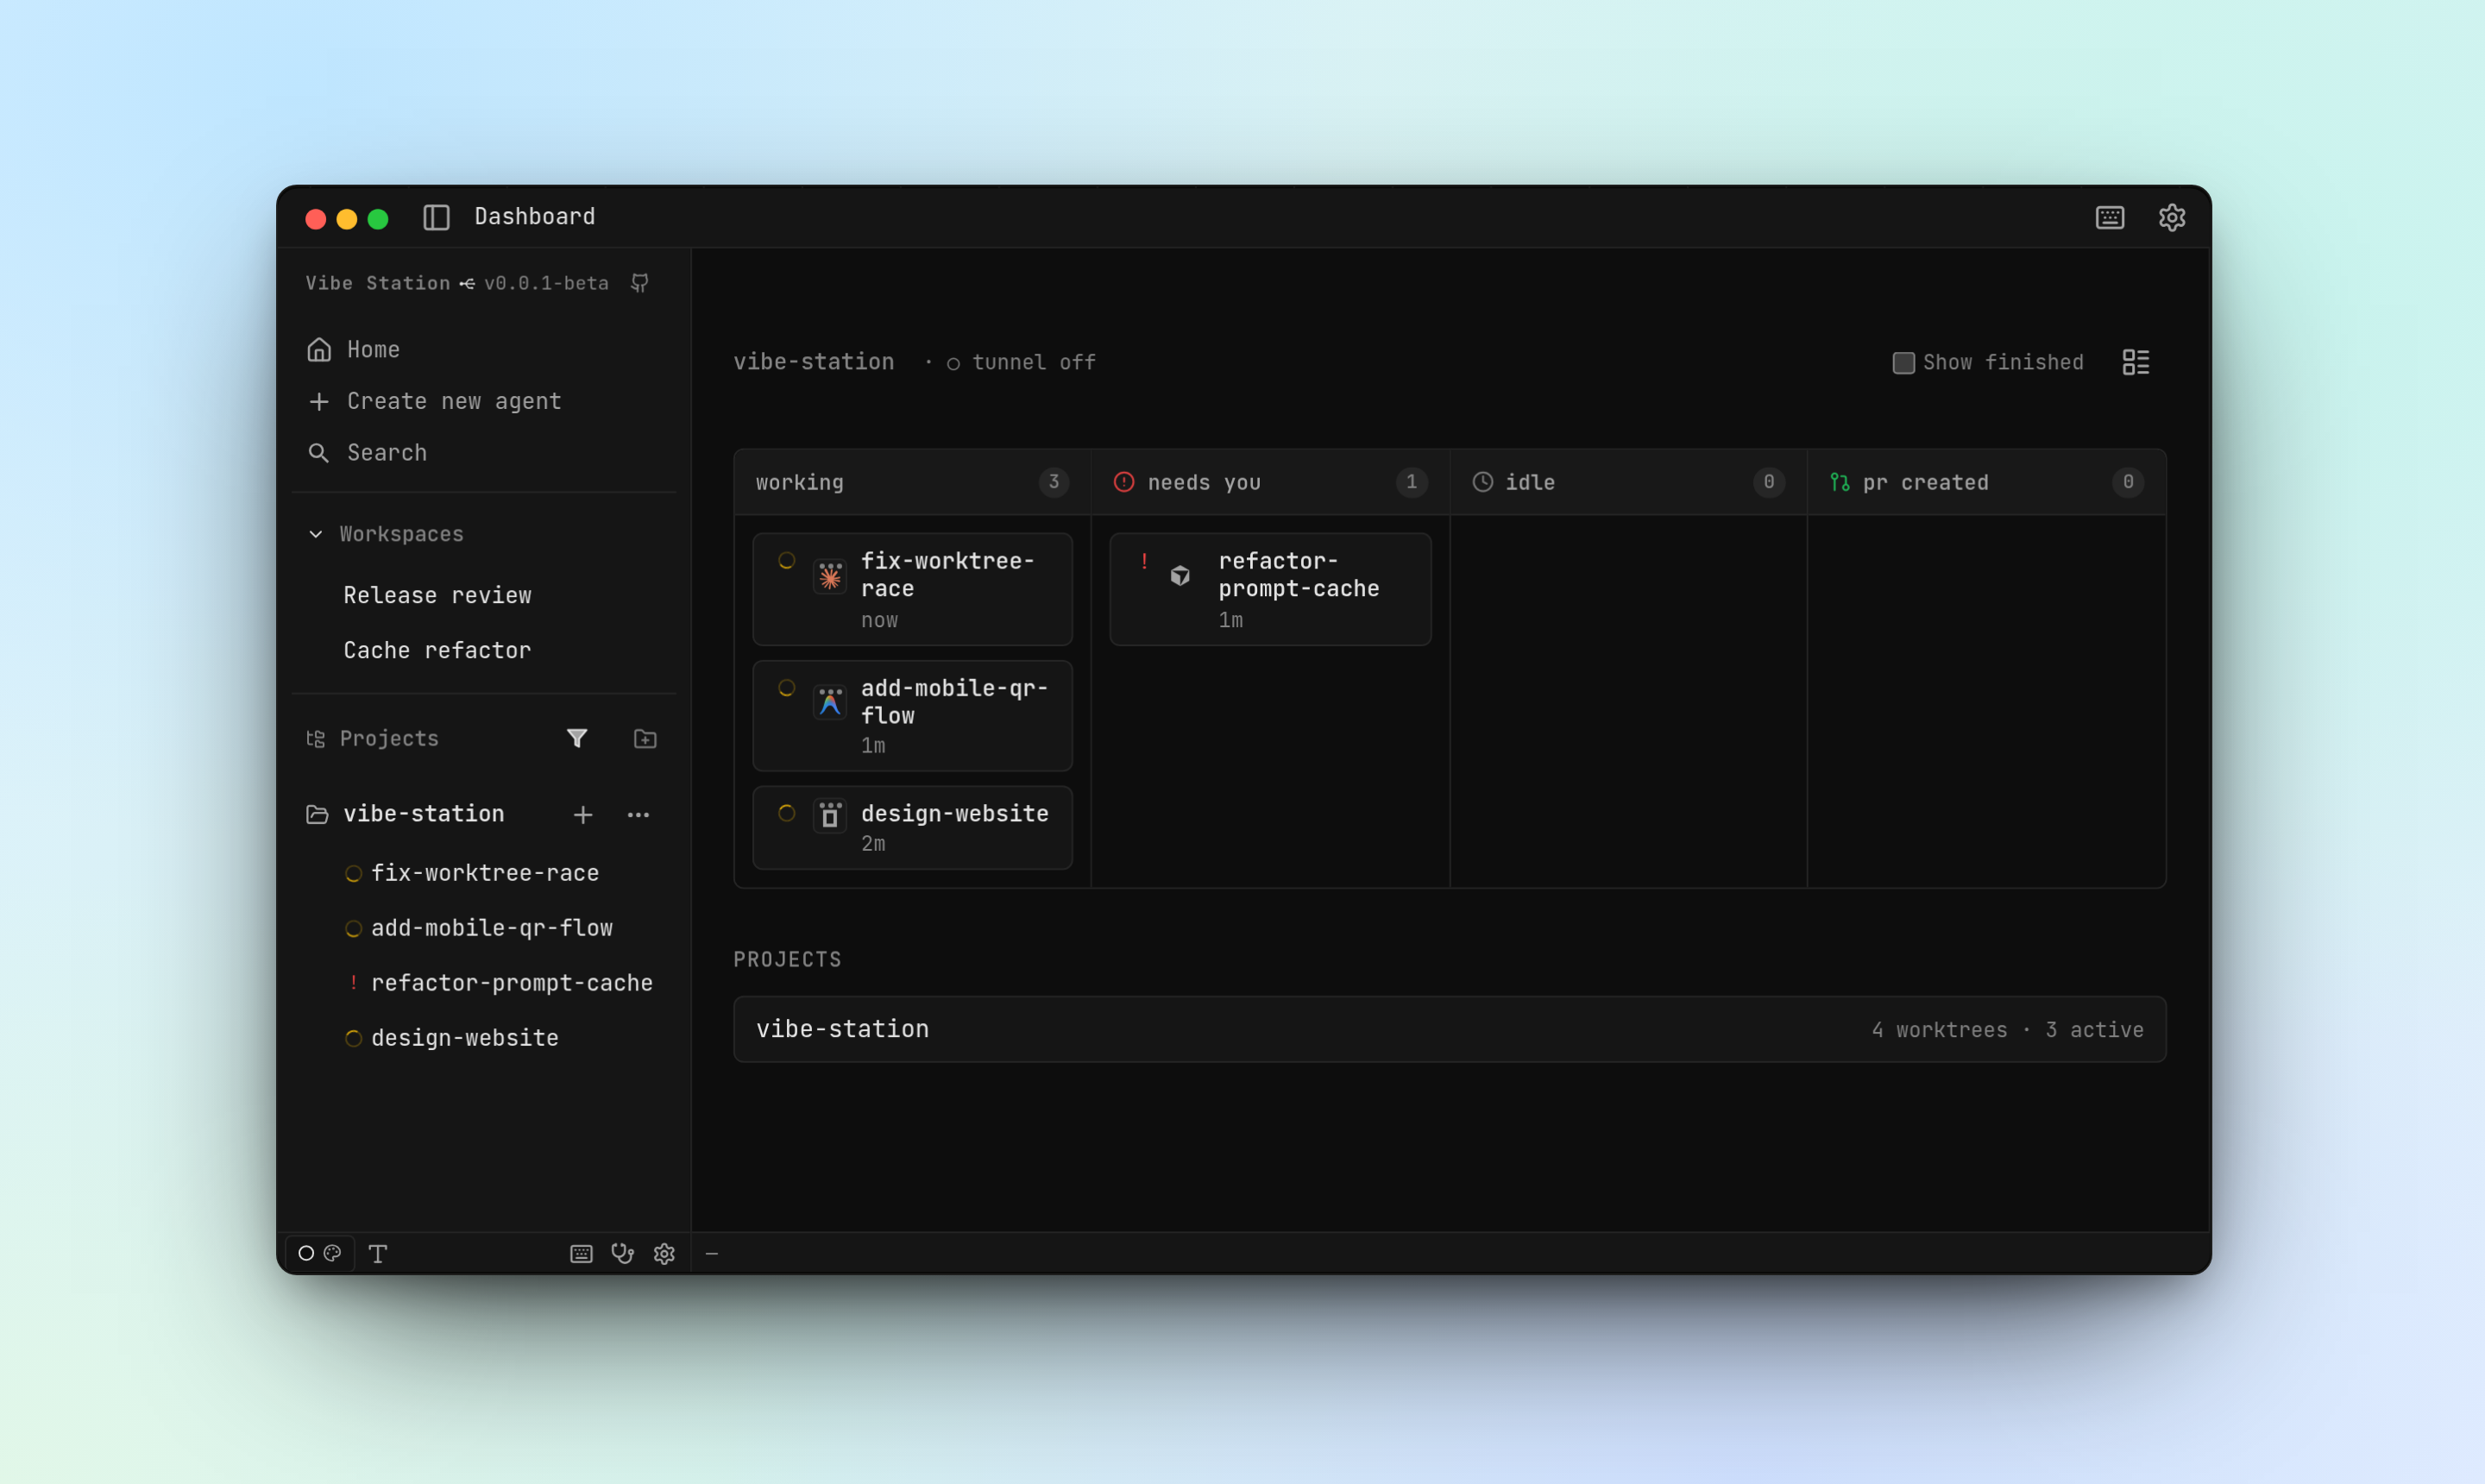Open the Release review workspace

[437, 595]
